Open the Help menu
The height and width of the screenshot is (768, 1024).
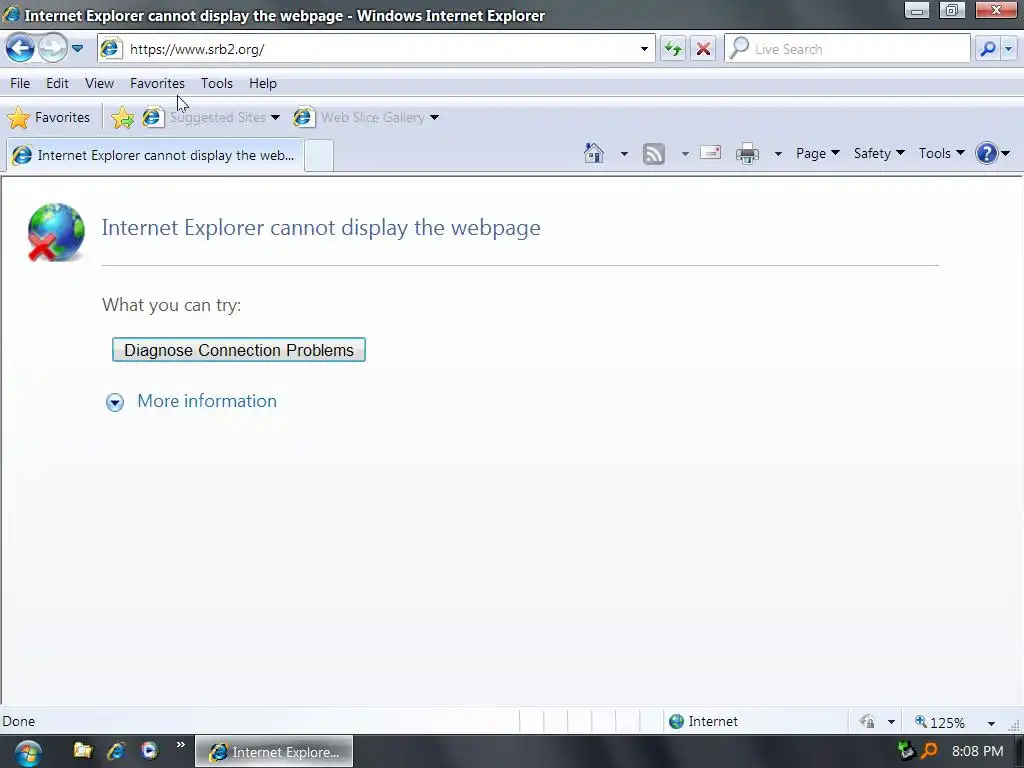(263, 83)
